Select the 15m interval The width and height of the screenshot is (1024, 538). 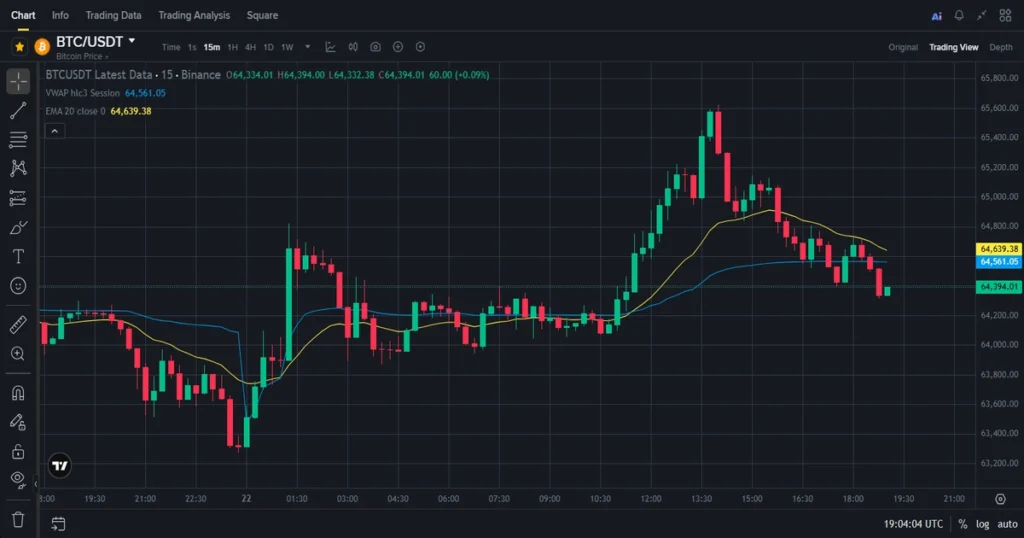212,47
